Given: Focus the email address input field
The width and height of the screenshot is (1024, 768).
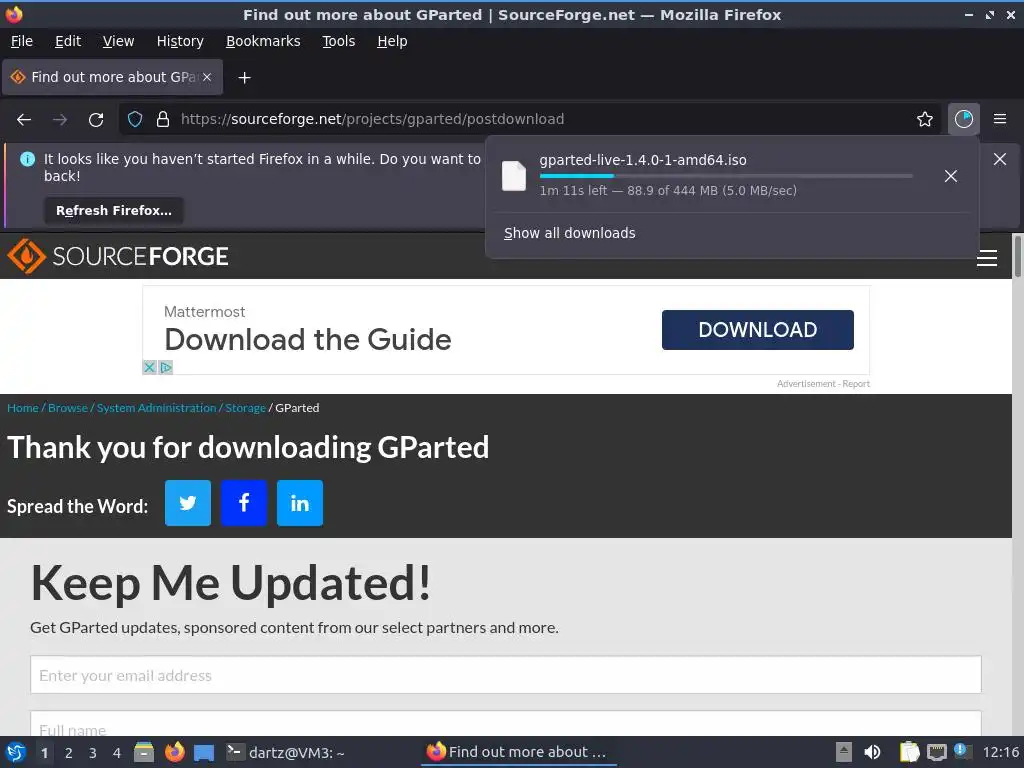Looking at the screenshot, I should (505, 675).
